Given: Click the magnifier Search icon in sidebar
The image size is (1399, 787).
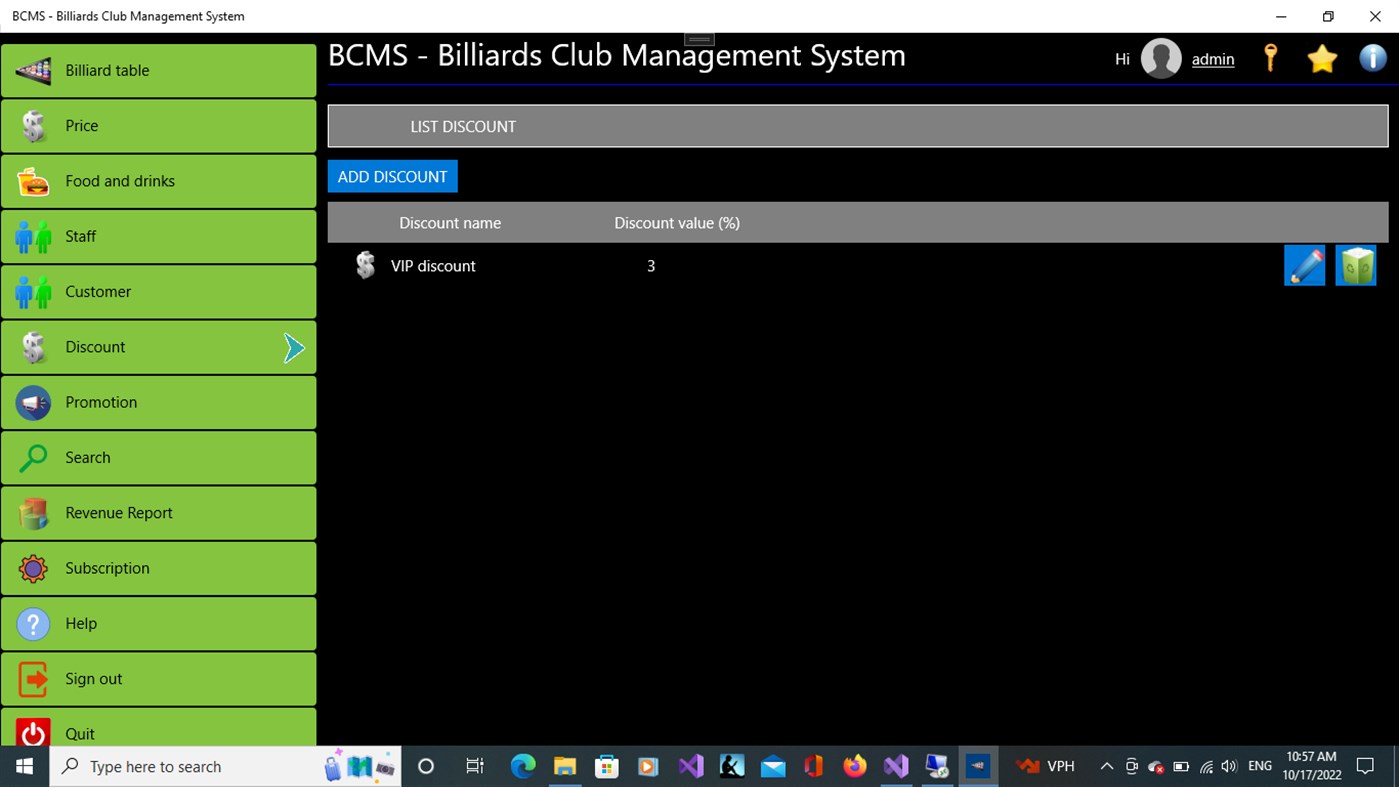Looking at the screenshot, I should click(33, 457).
